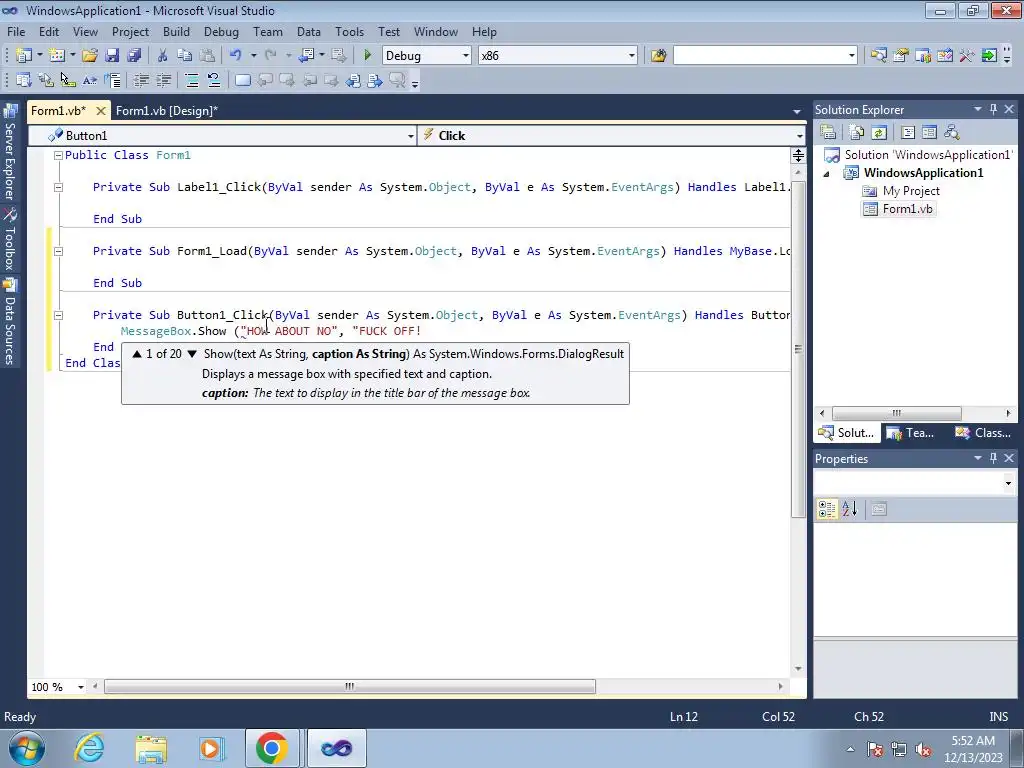The width and height of the screenshot is (1024, 768).
Task: Open the Toolbox side tab
Action: 10,239
